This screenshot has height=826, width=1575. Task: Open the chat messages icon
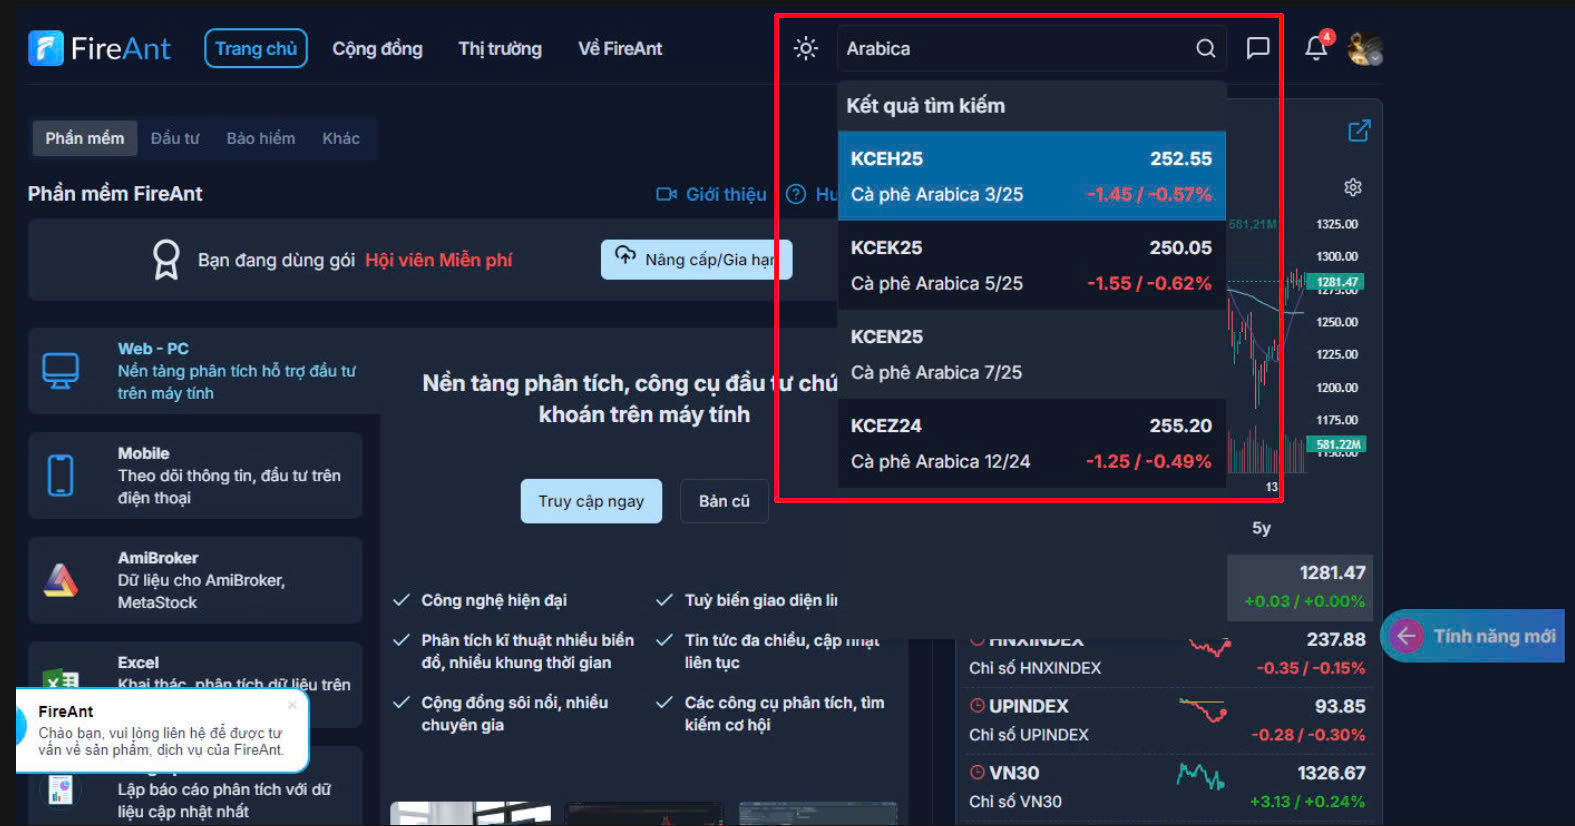coord(1258,48)
